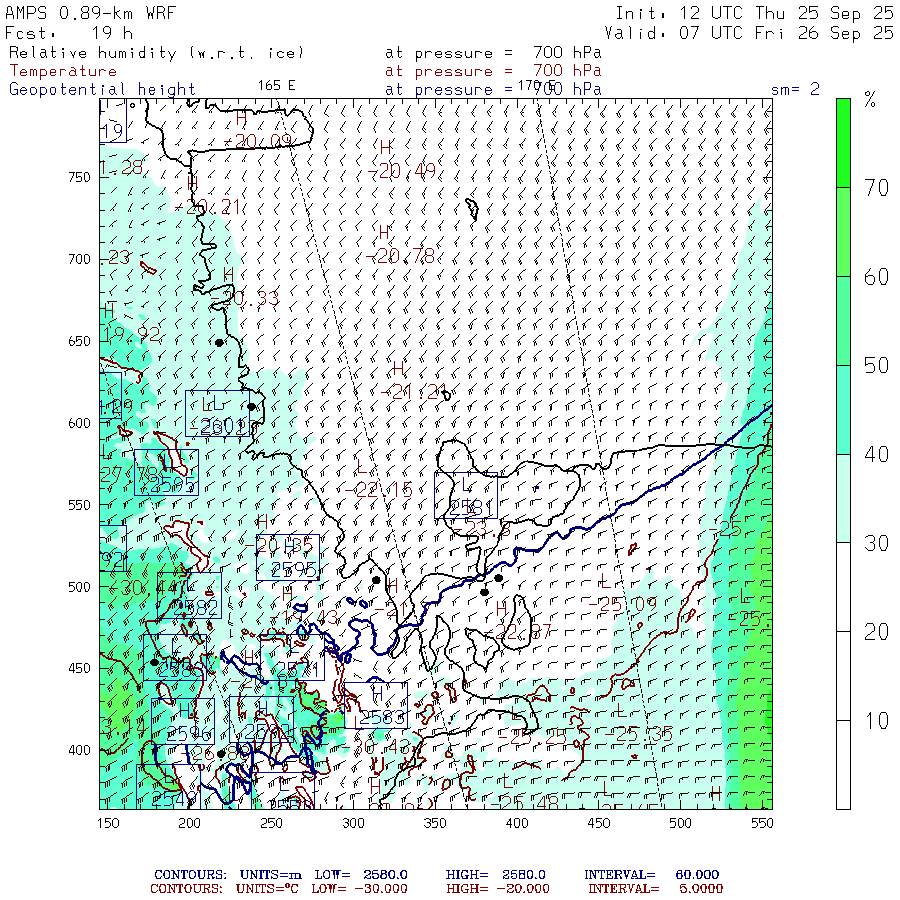Pick the colorbar segment between 60 and 70
The image size is (900, 900).
tap(843, 232)
